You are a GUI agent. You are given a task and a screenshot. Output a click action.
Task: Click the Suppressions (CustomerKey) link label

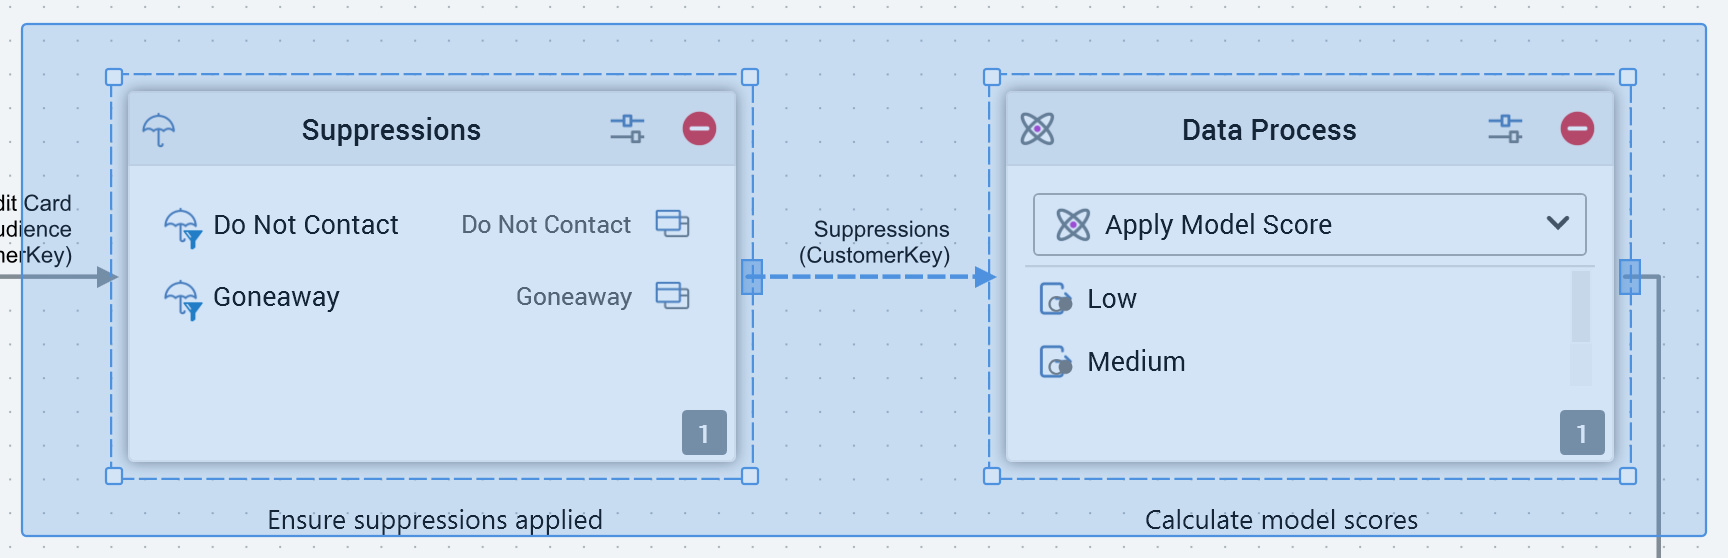(881, 242)
